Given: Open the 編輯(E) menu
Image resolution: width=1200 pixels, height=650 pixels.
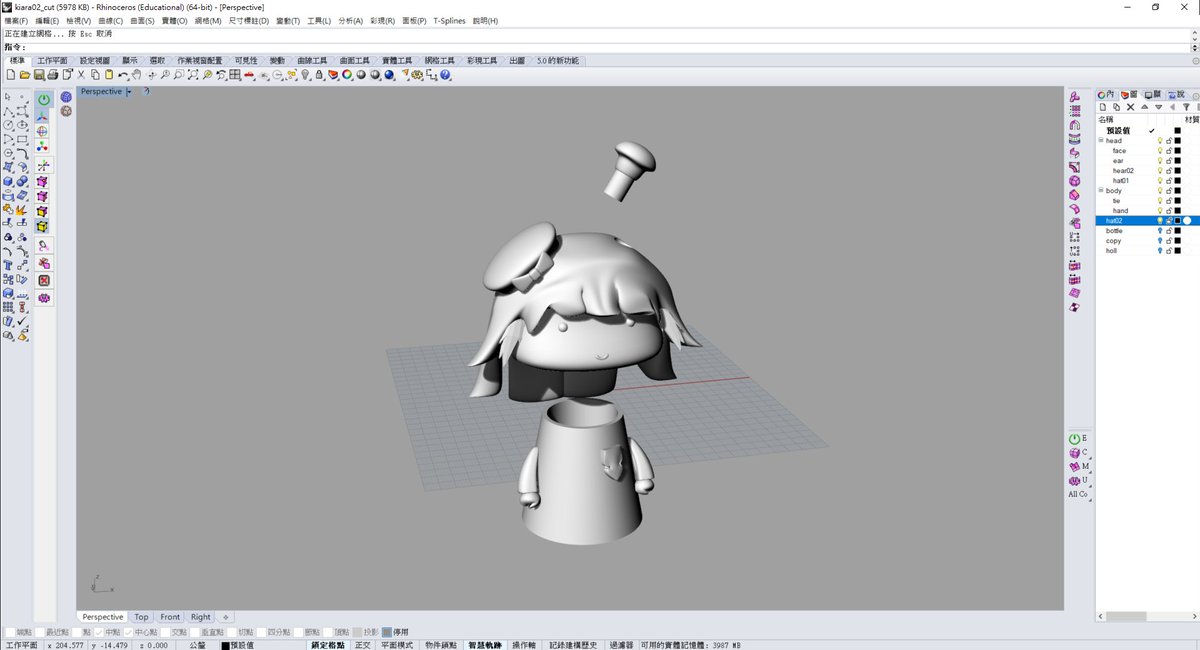Looking at the screenshot, I should pyautogui.click(x=47, y=21).
